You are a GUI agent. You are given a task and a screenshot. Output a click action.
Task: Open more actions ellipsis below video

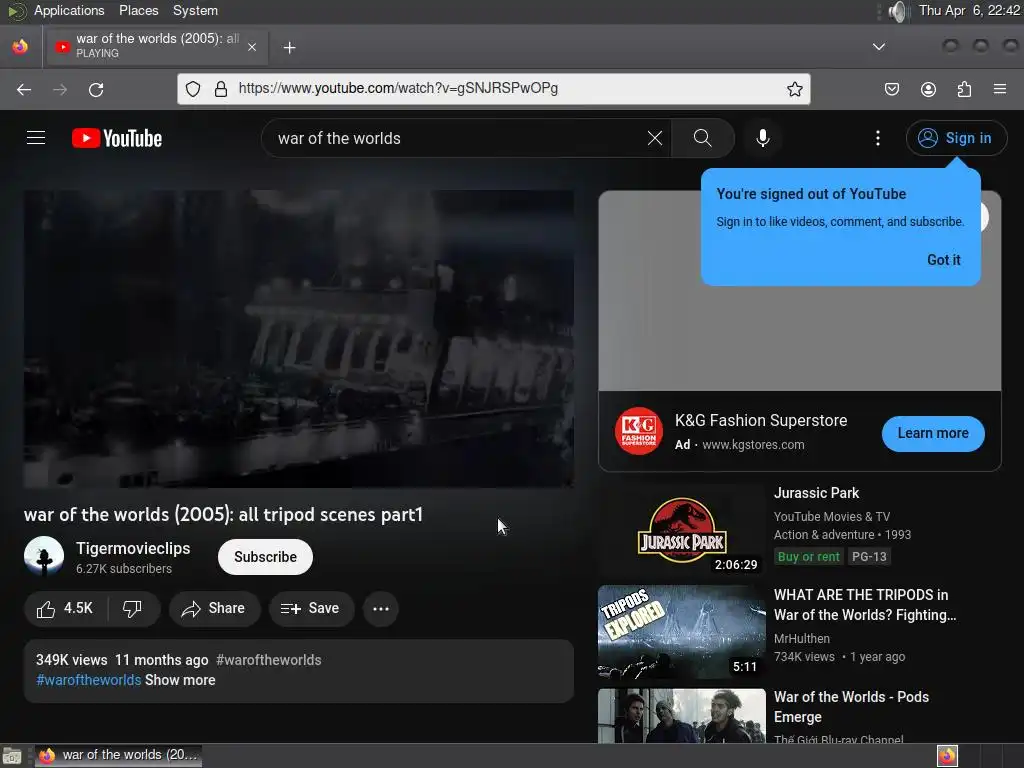[381, 609]
